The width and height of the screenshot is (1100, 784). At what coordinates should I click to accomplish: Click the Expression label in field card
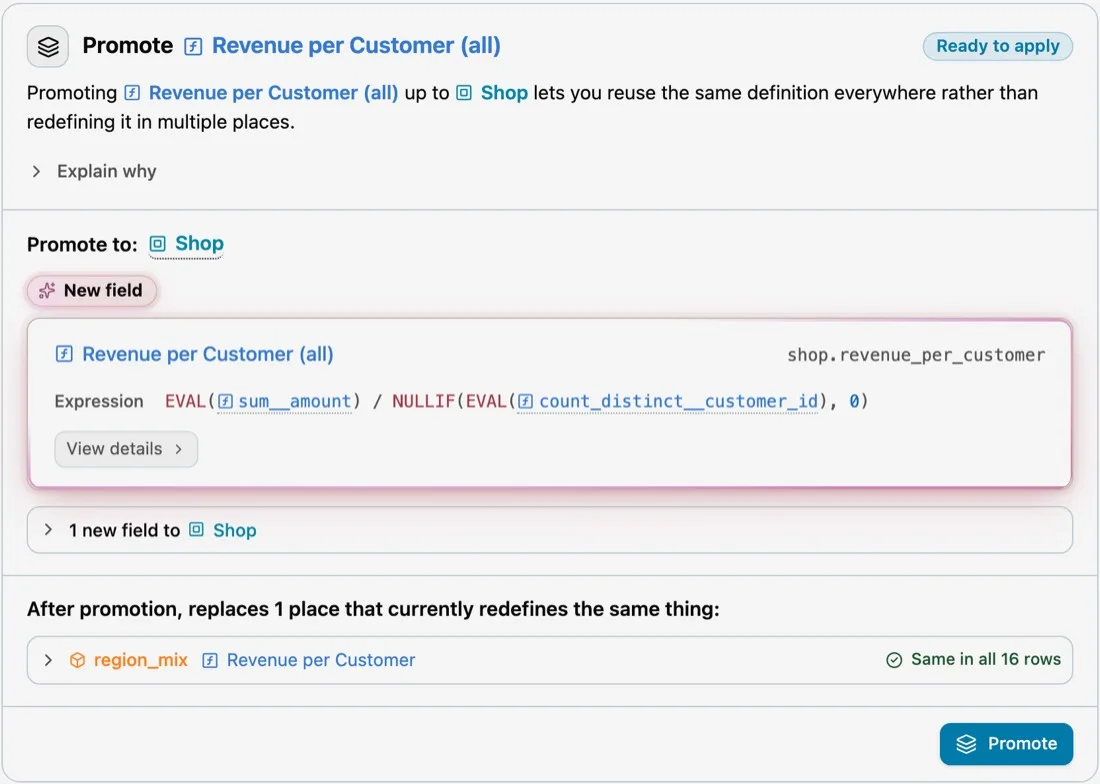(x=99, y=401)
